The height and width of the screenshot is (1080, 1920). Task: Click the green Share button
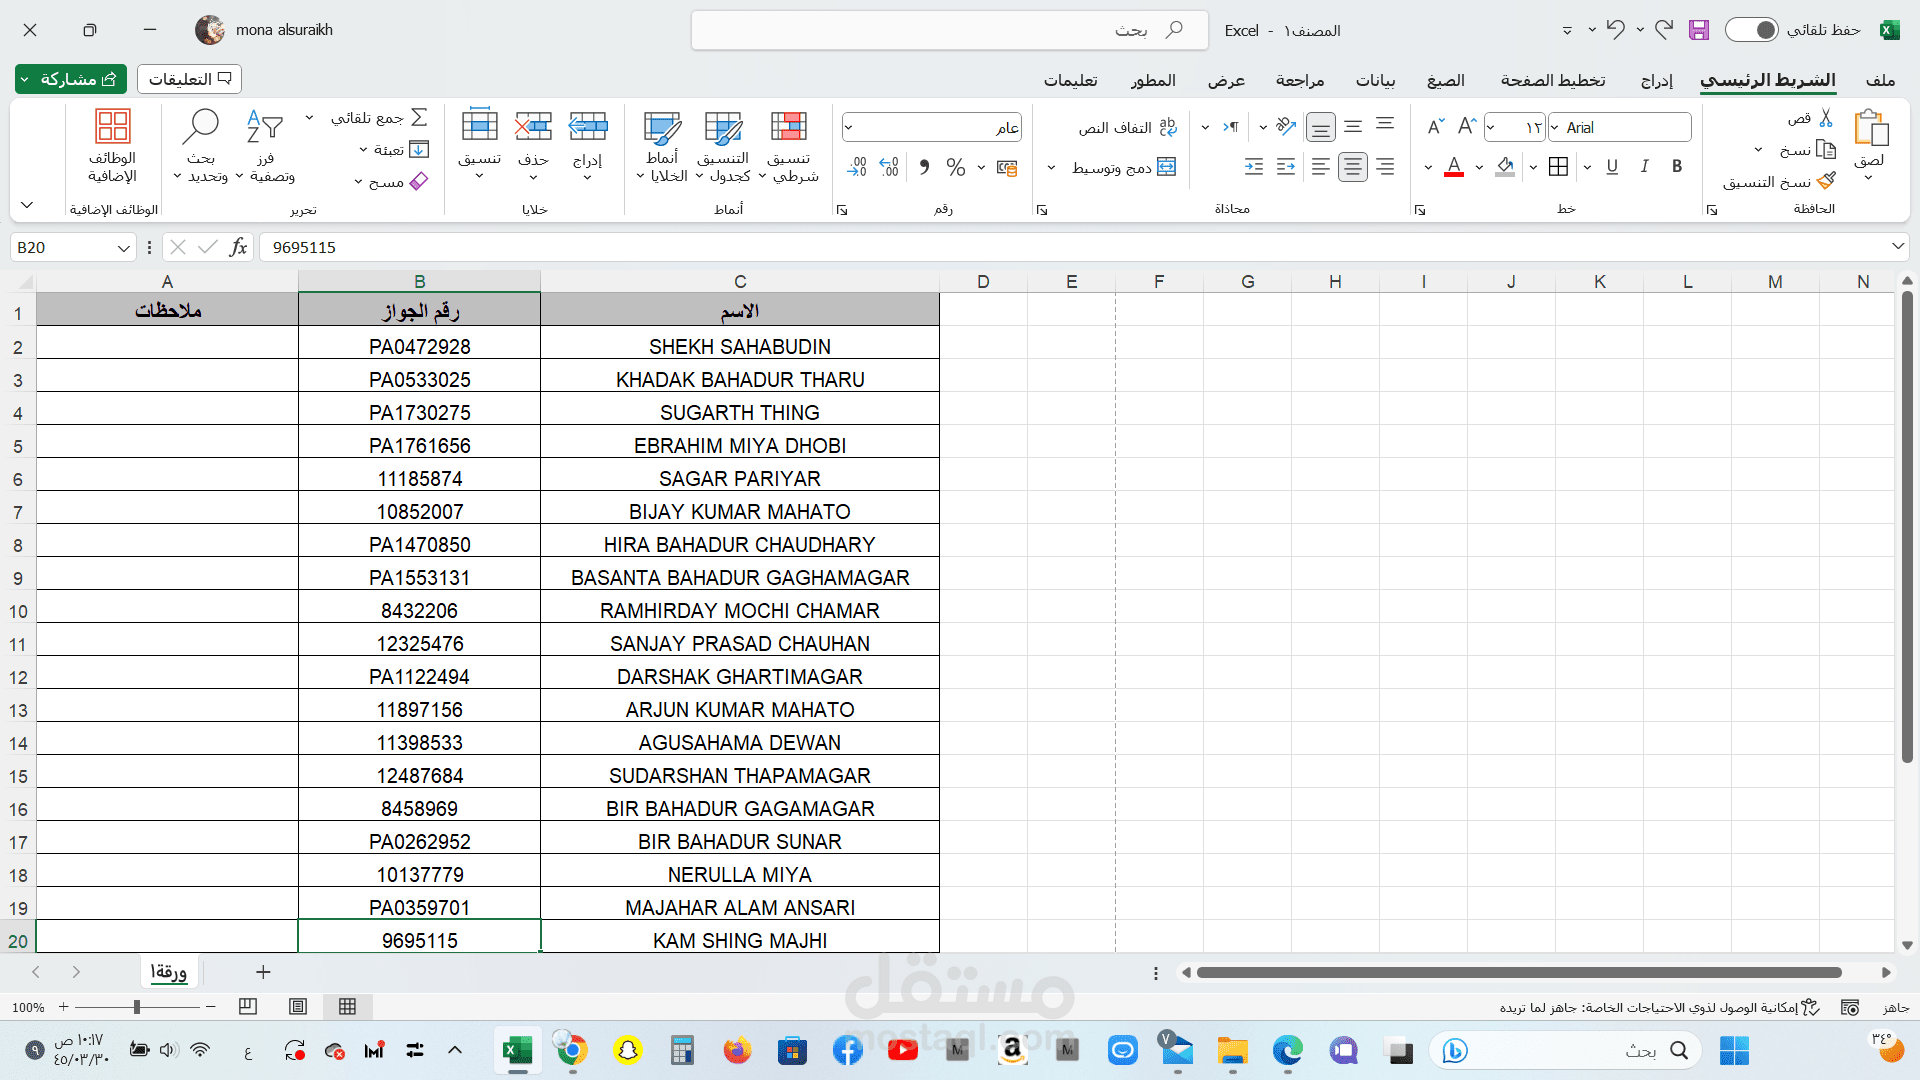71,79
